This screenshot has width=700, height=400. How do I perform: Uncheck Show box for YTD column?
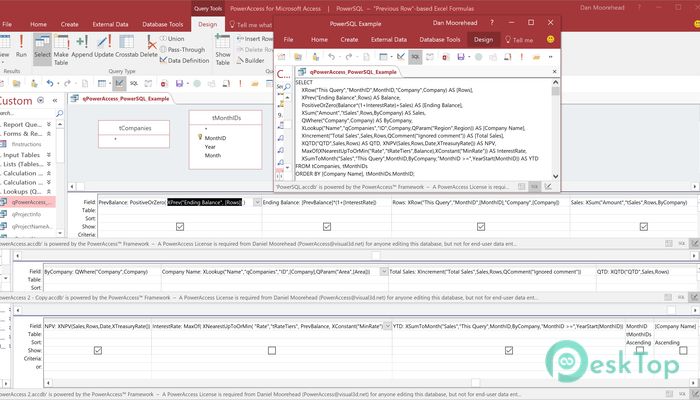(509, 350)
